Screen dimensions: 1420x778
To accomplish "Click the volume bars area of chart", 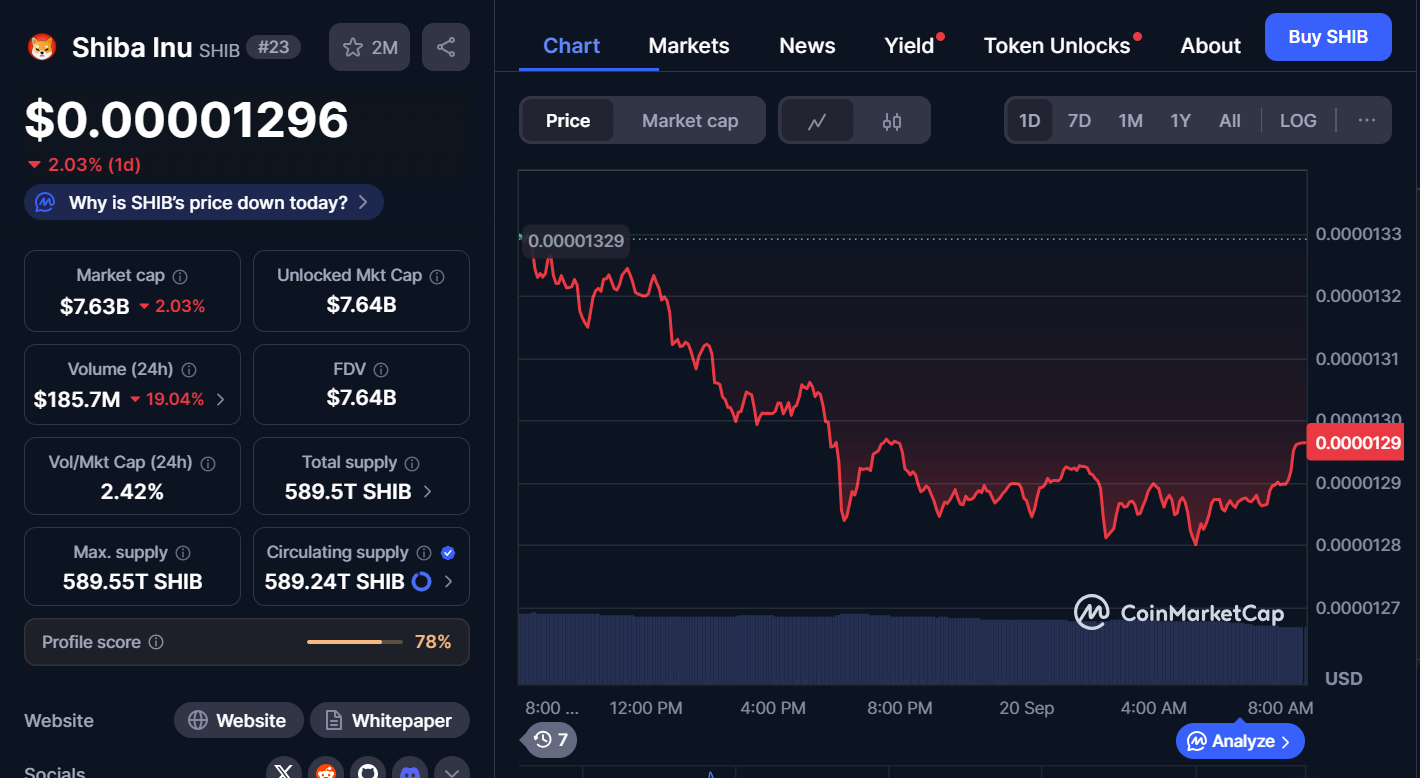I will (912, 649).
